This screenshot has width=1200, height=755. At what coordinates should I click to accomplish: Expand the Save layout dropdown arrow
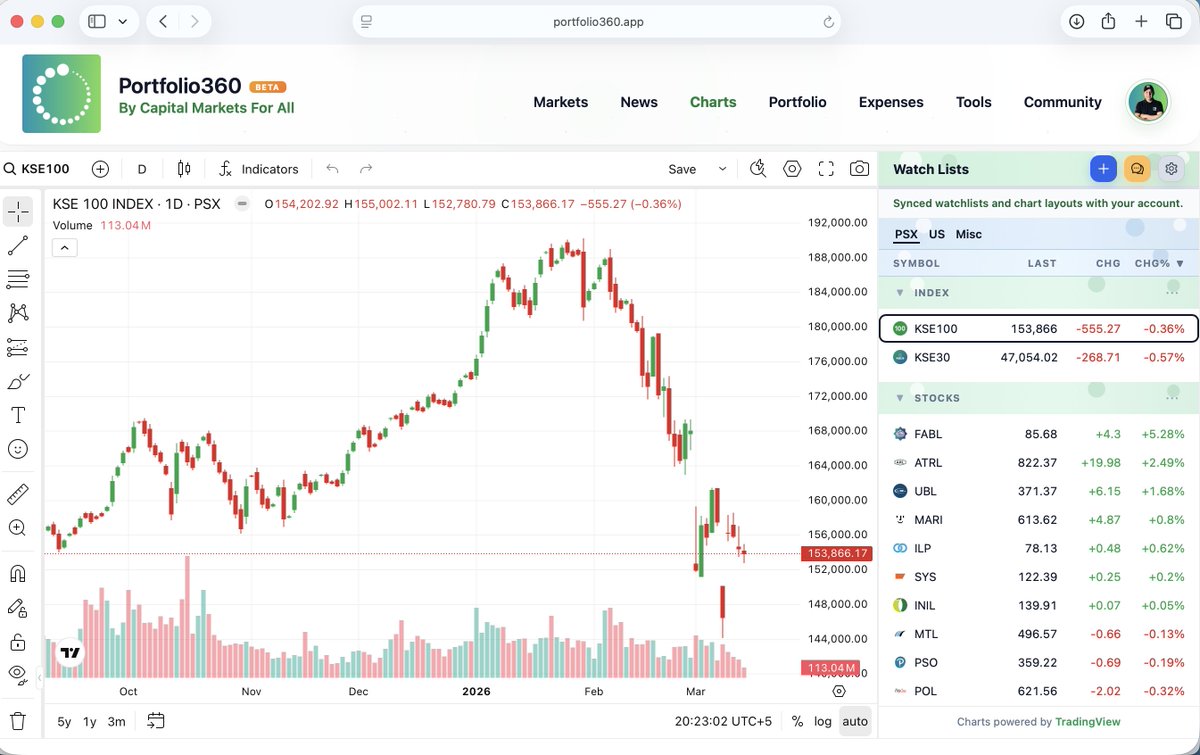[x=722, y=169]
